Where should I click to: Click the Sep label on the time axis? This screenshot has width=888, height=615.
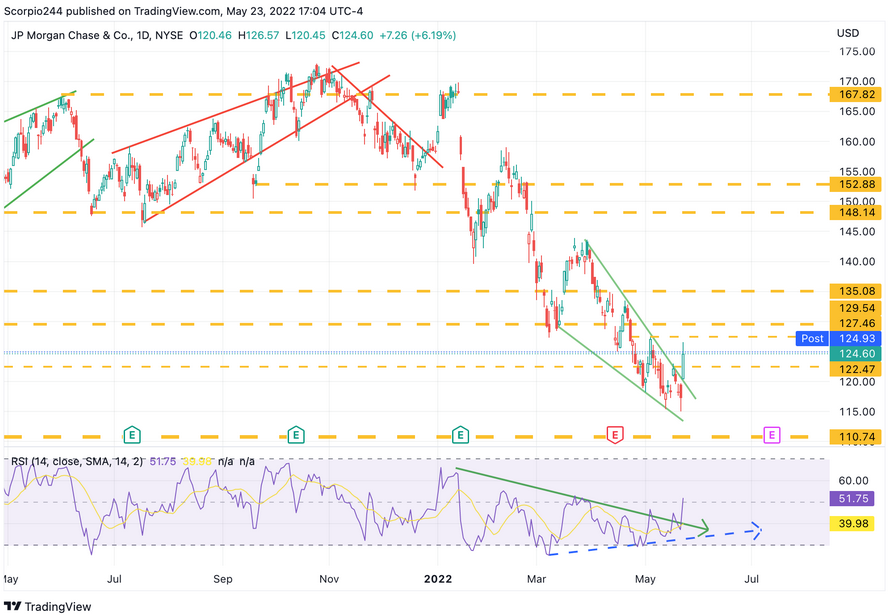point(223,579)
